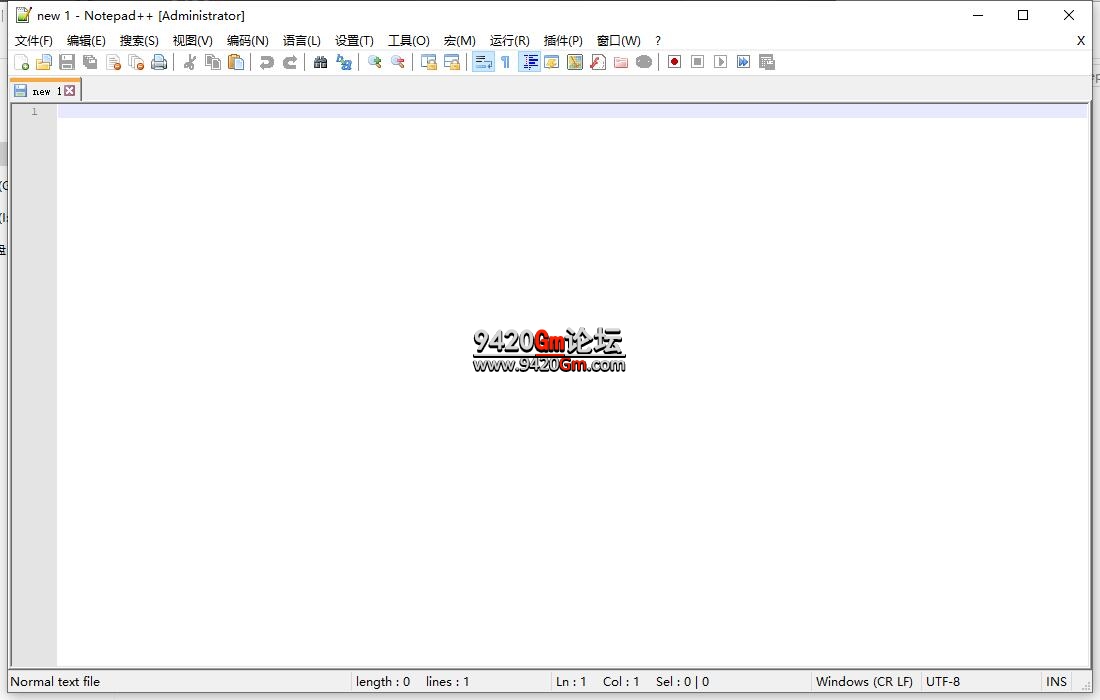The height and width of the screenshot is (700, 1100).
Task: Close the current document via the toolbar Close icon
Action: 113,62
